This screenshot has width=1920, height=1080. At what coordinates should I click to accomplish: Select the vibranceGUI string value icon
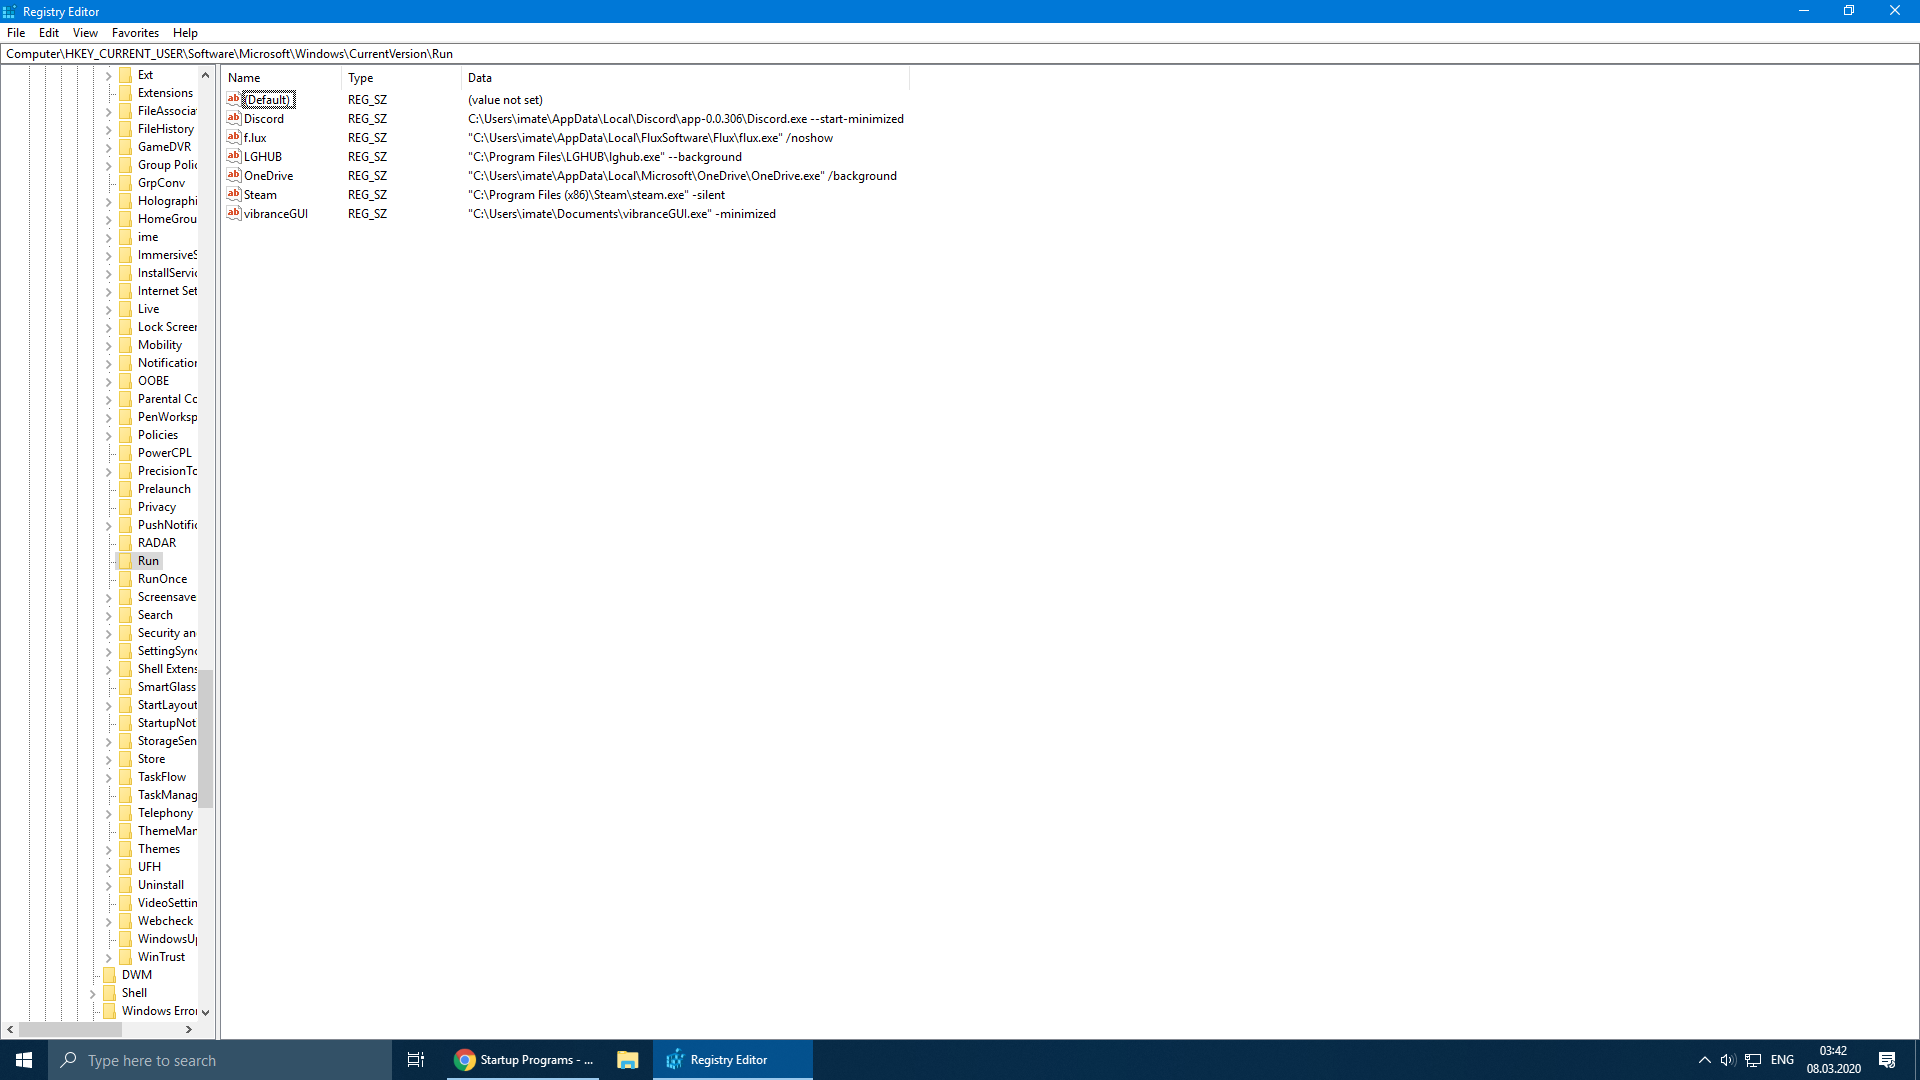[x=234, y=213]
